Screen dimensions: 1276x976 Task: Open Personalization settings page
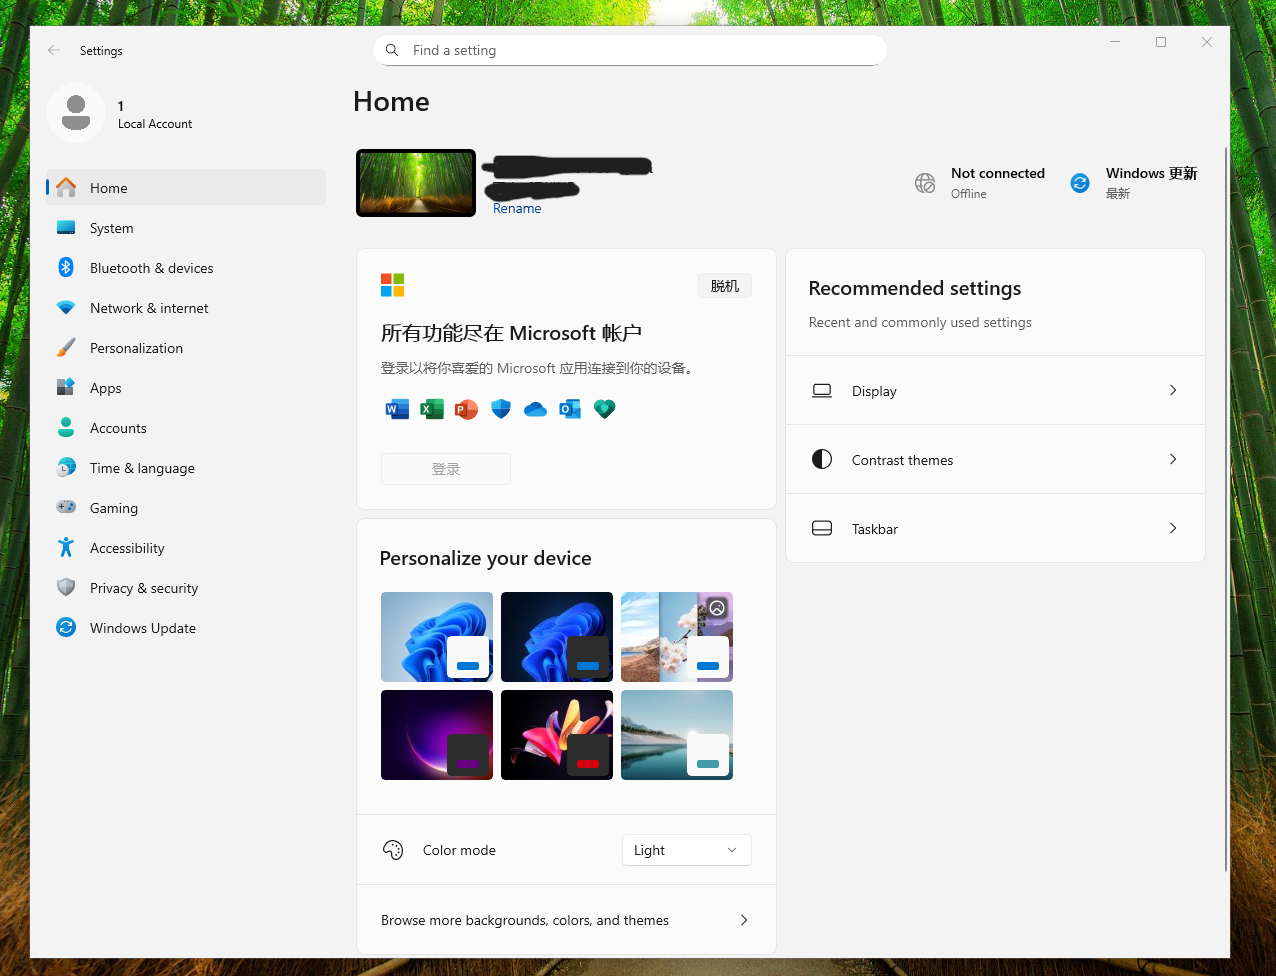pyautogui.click(x=186, y=348)
